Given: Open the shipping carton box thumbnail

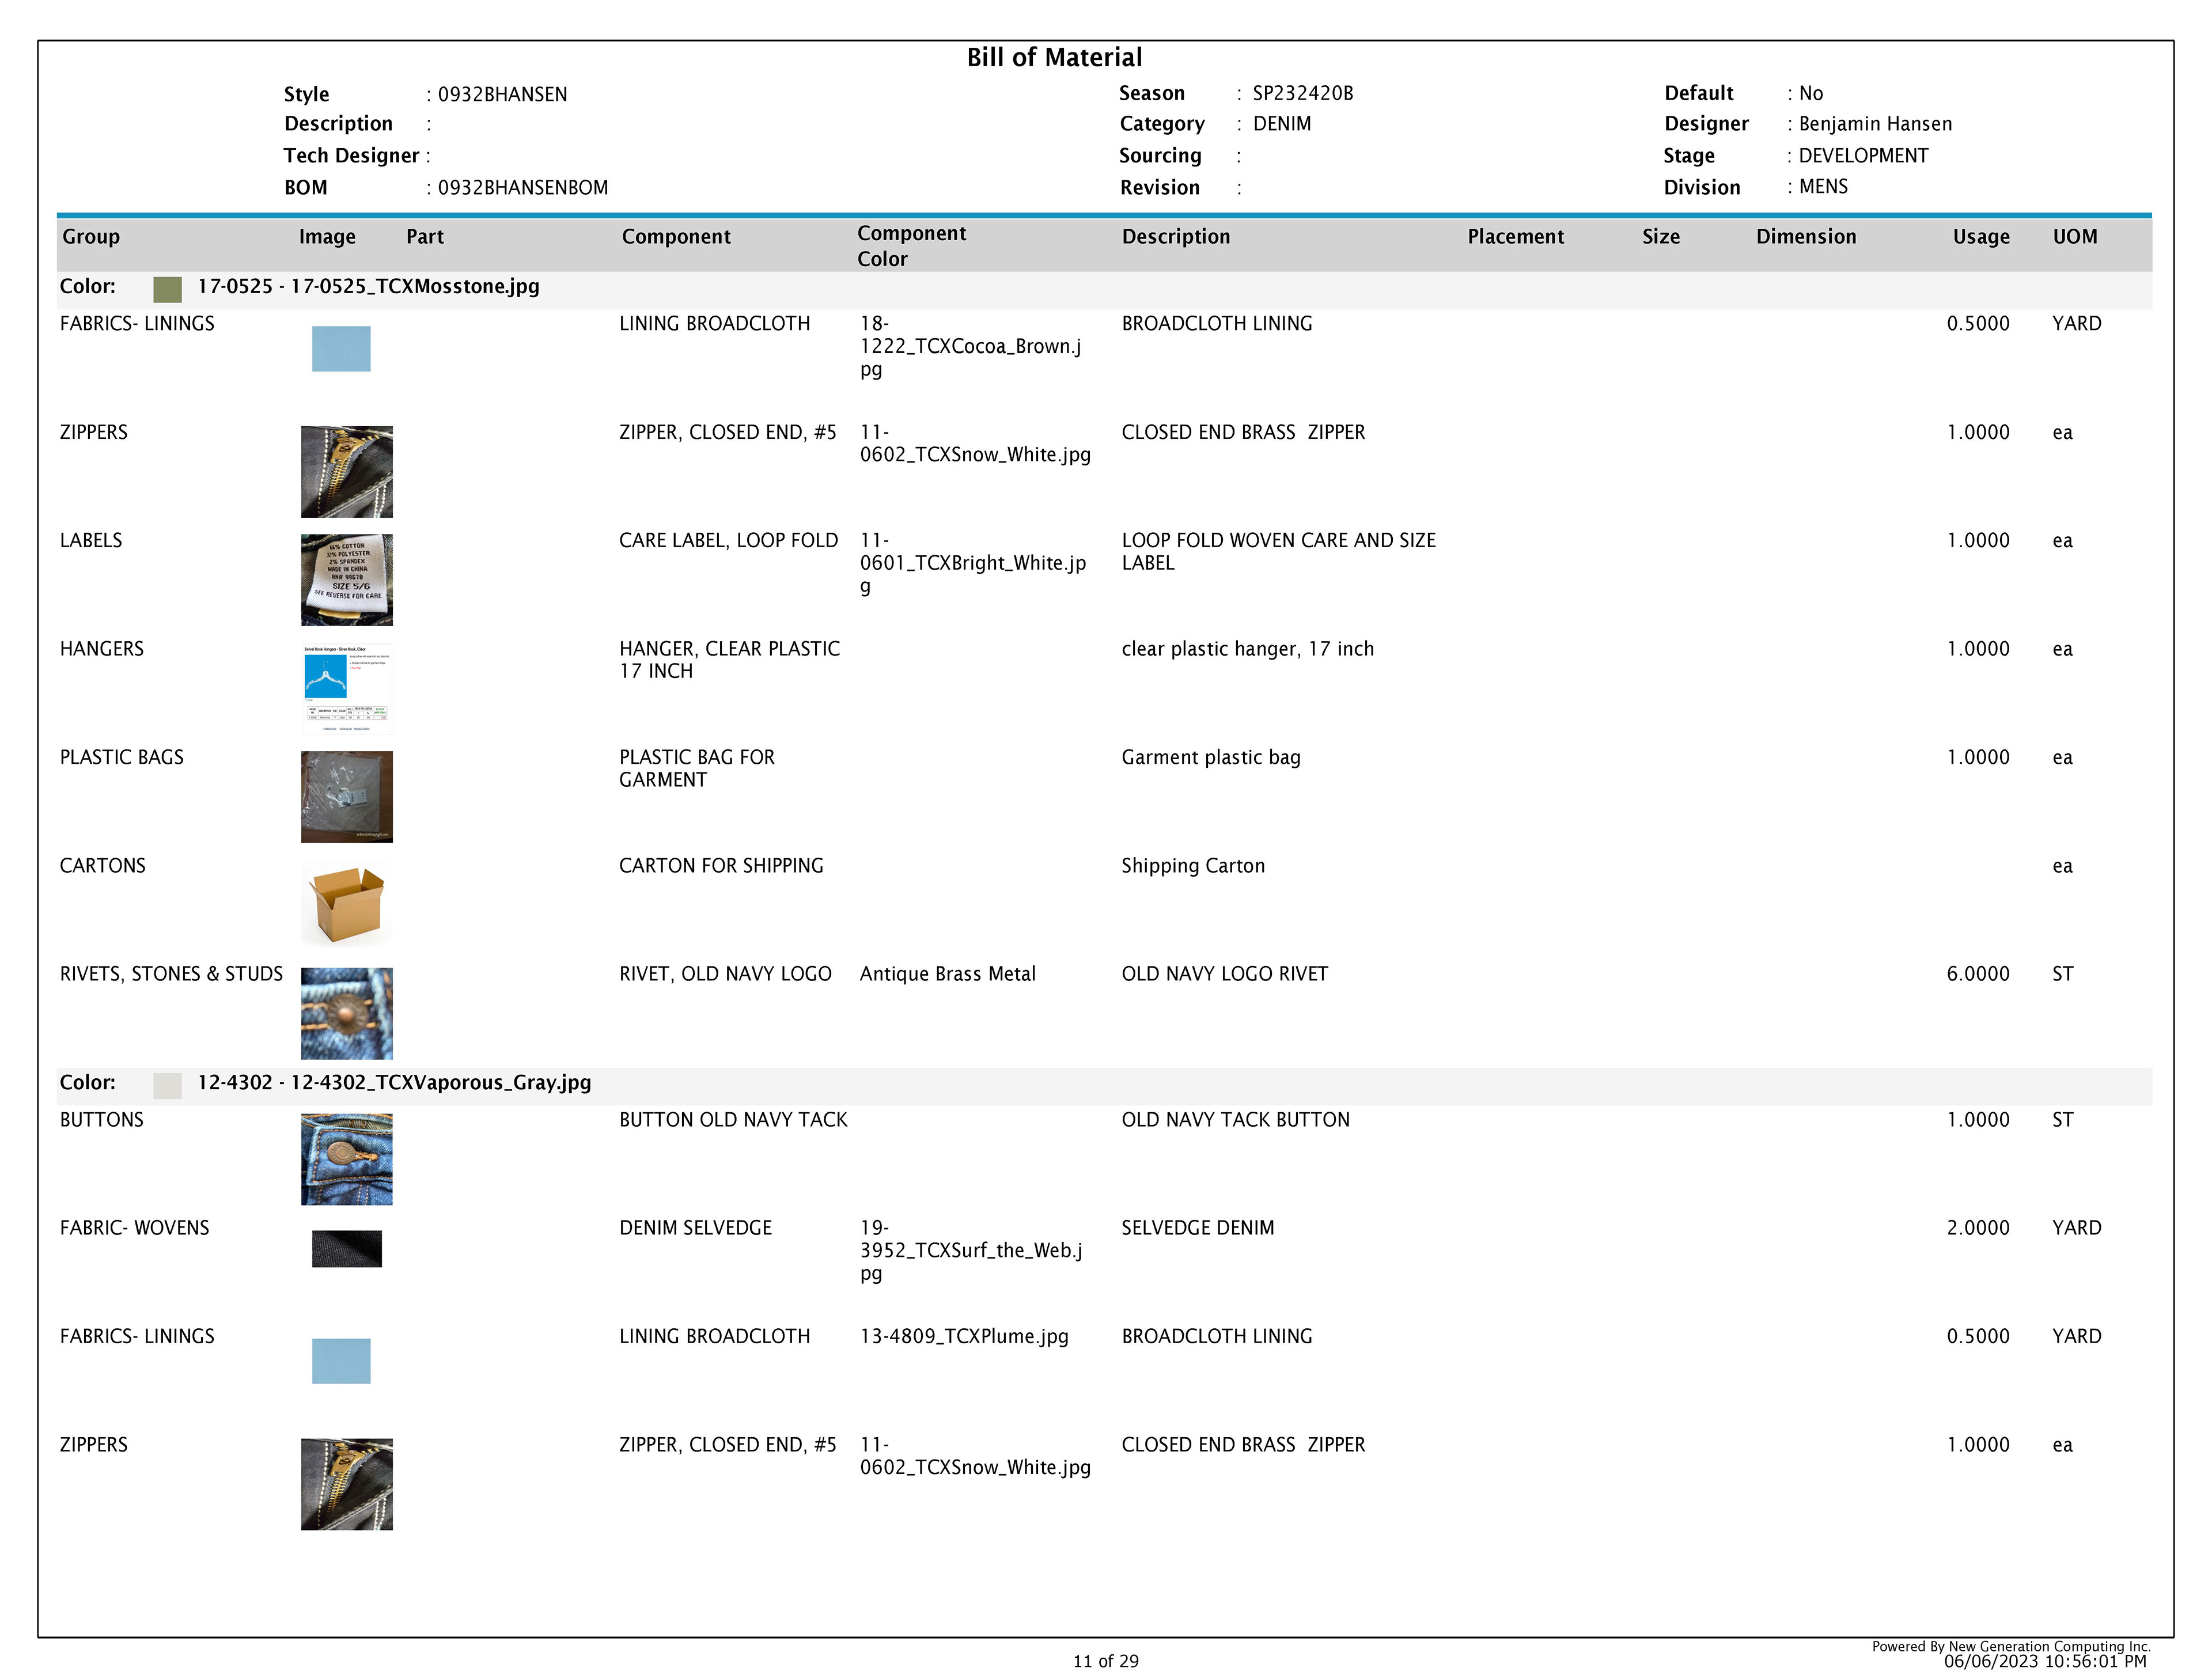Looking at the screenshot, I should coord(346,904).
